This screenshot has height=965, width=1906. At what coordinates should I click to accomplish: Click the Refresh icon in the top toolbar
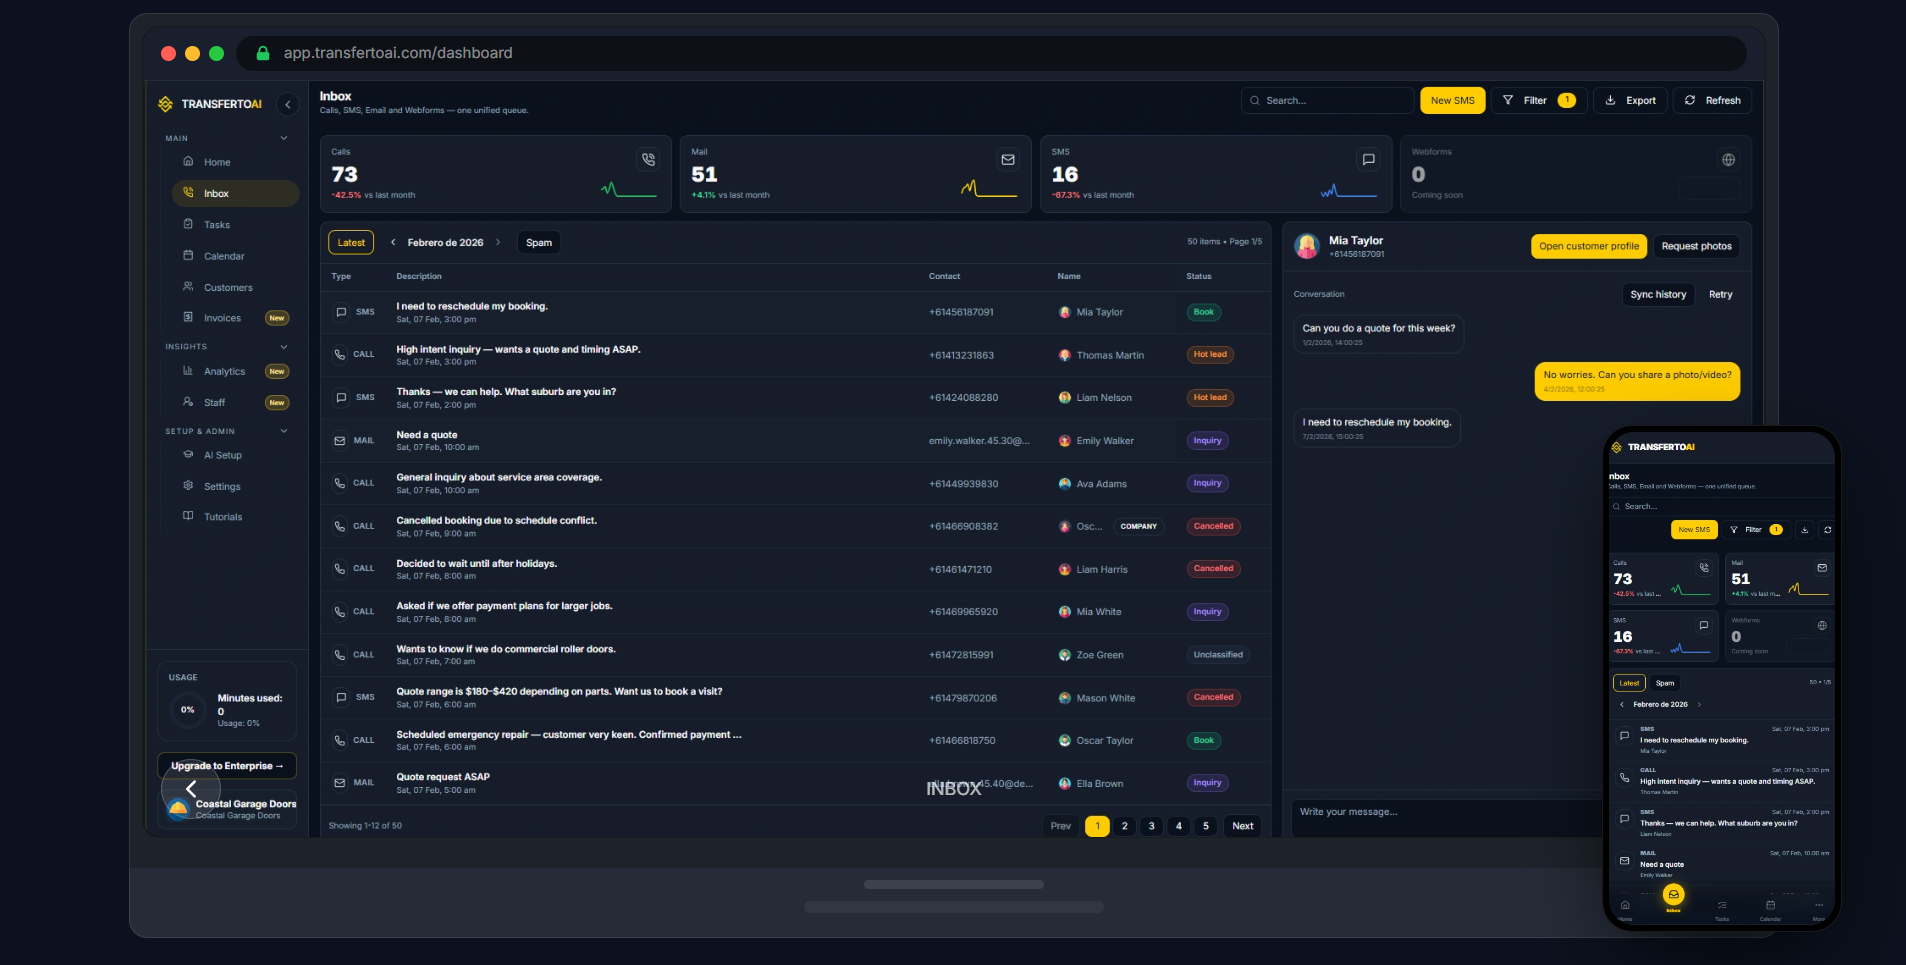point(1689,100)
